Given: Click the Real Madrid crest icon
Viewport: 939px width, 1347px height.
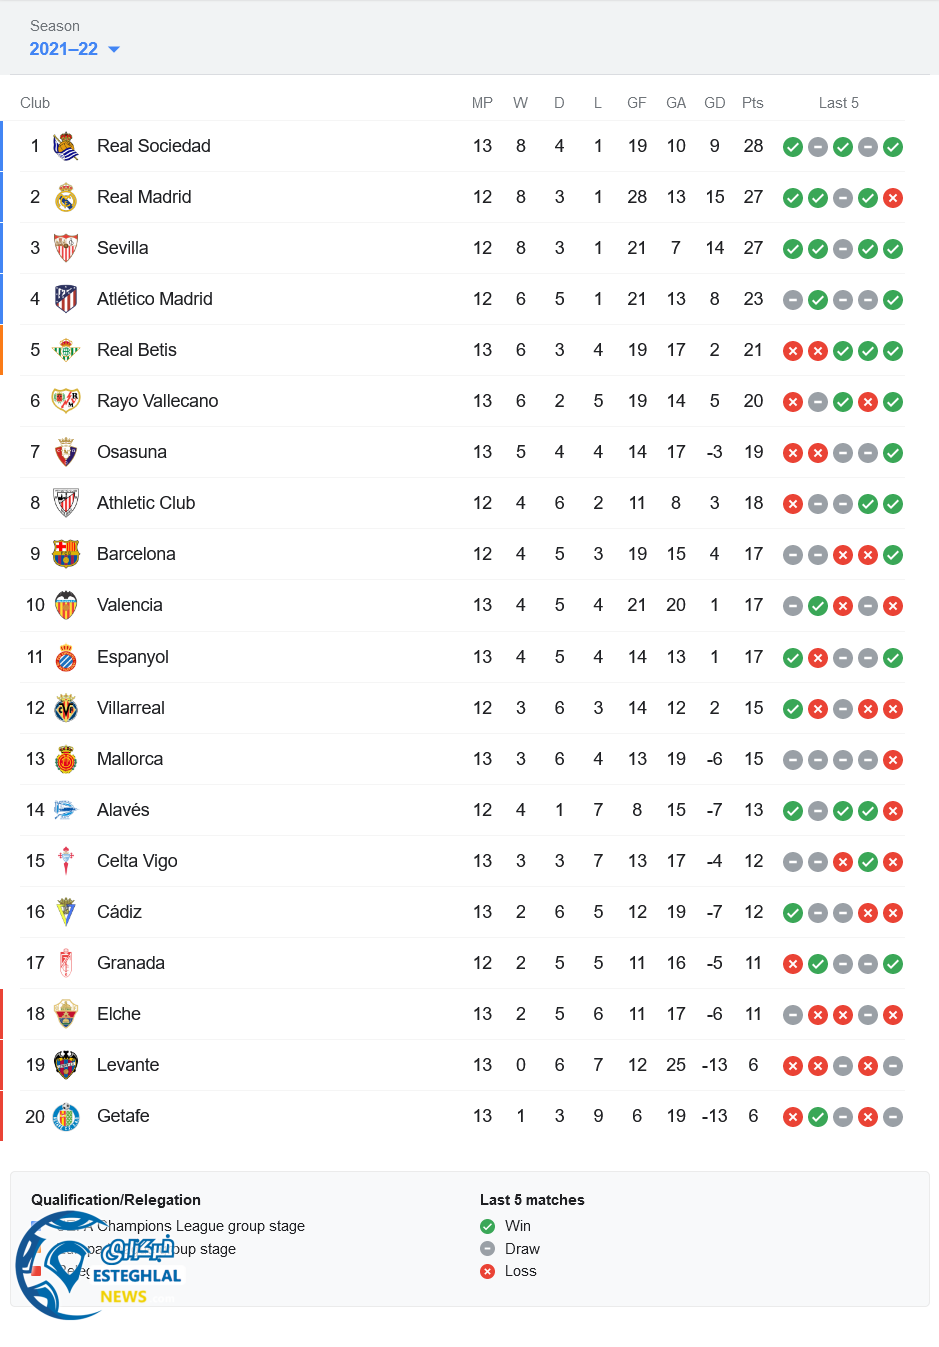Looking at the screenshot, I should [66, 197].
